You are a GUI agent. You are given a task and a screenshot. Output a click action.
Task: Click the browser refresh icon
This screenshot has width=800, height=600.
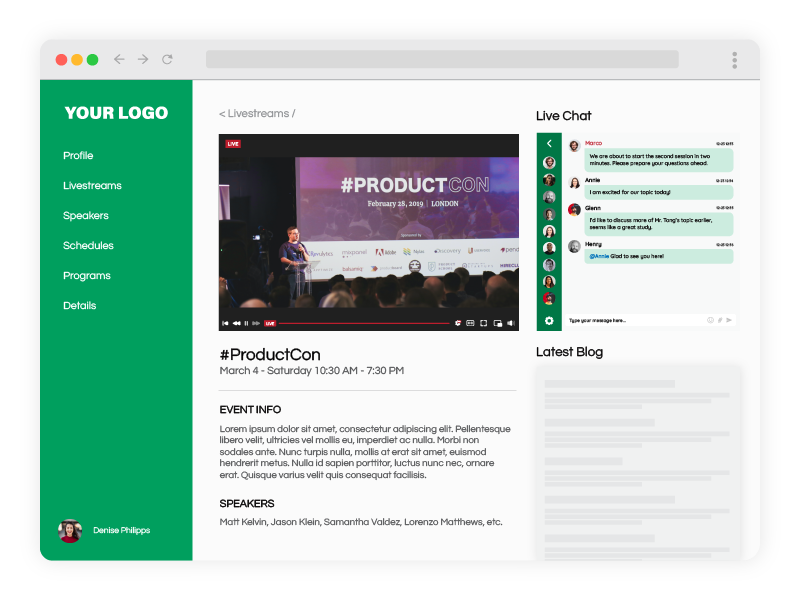pos(167,60)
